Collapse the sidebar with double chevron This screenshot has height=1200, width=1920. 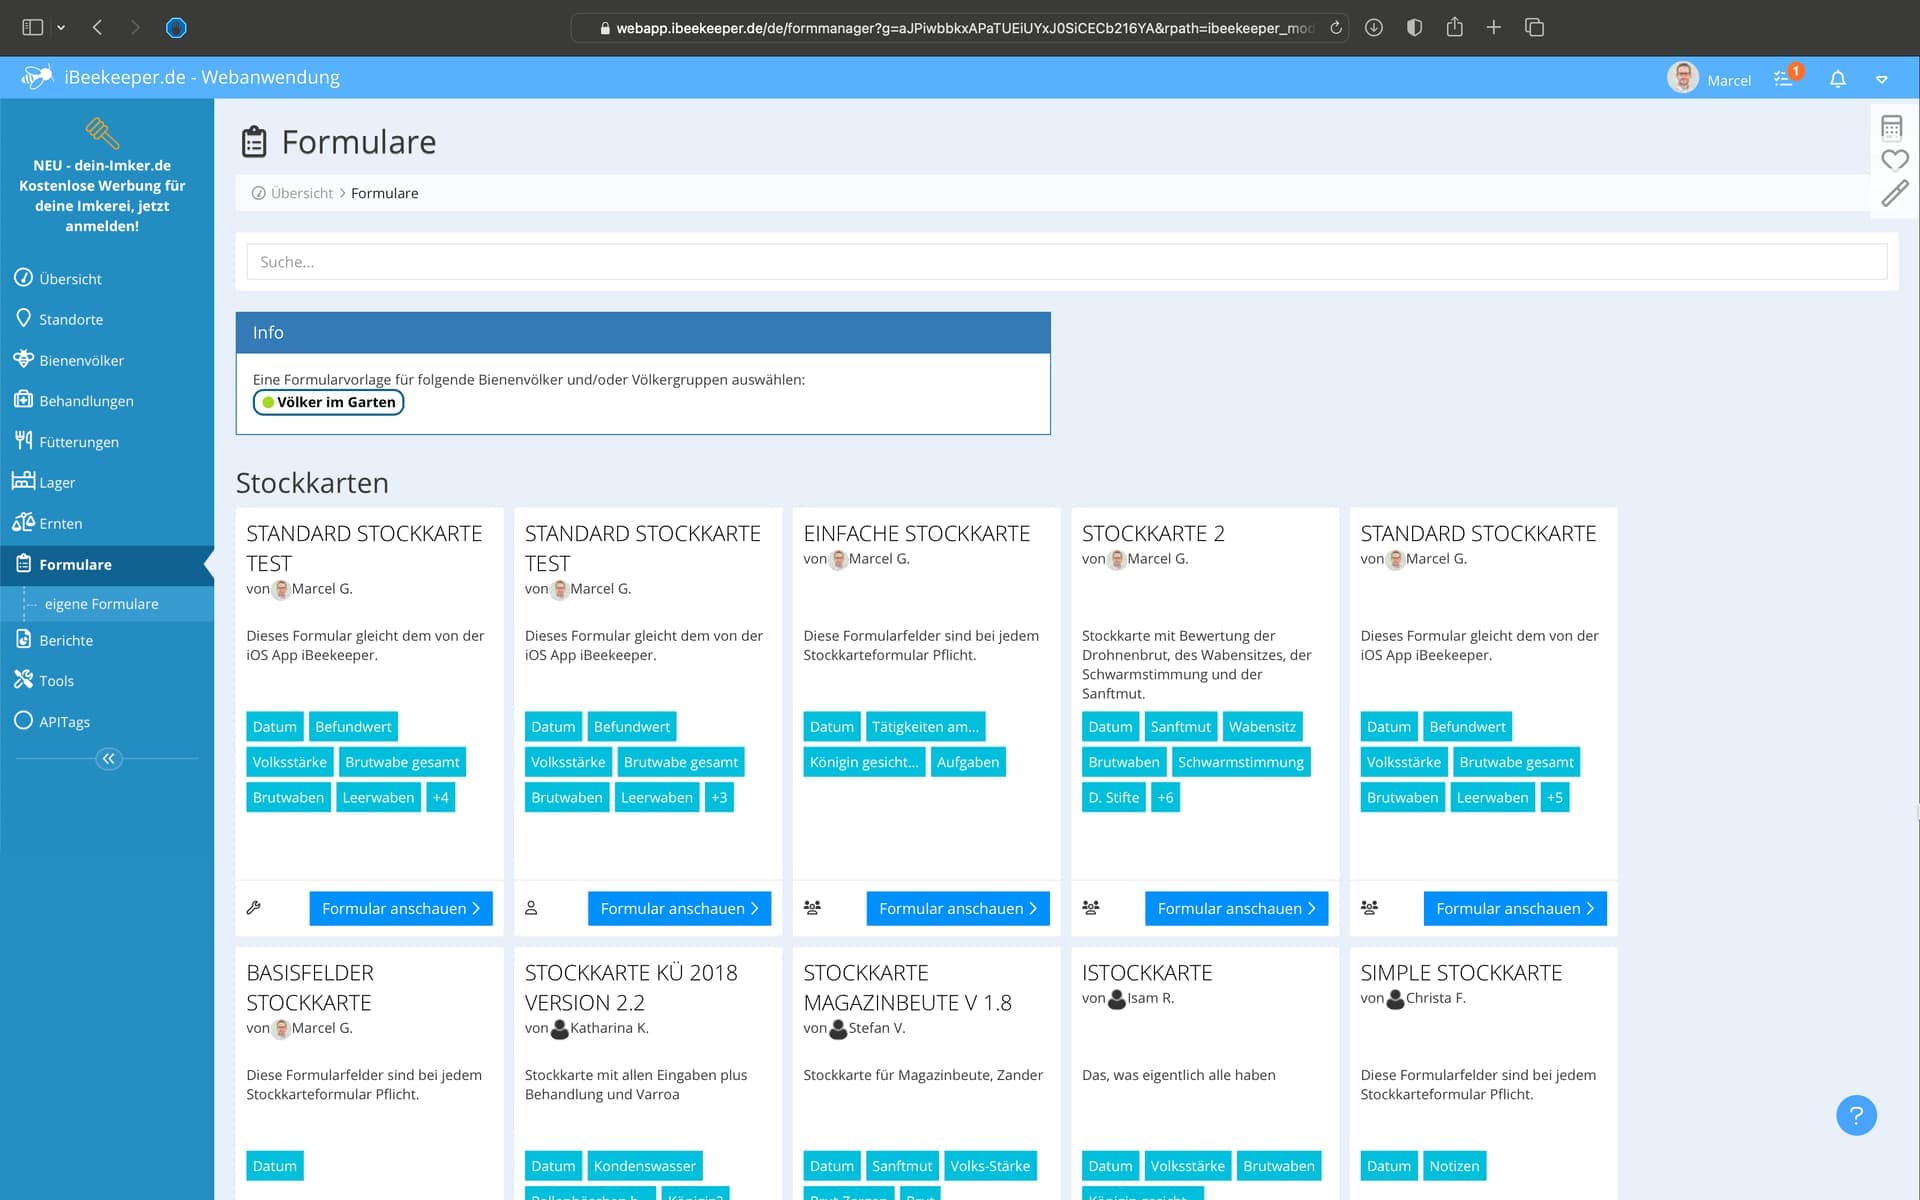(108, 759)
